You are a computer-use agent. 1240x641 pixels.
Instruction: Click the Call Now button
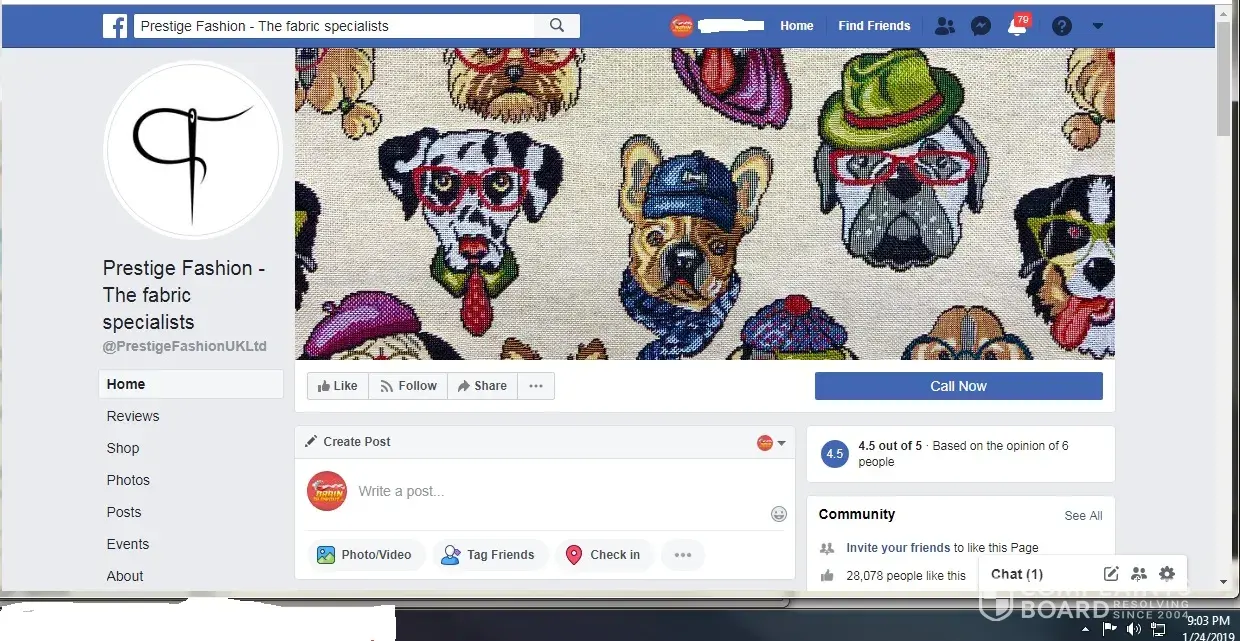click(958, 386)
